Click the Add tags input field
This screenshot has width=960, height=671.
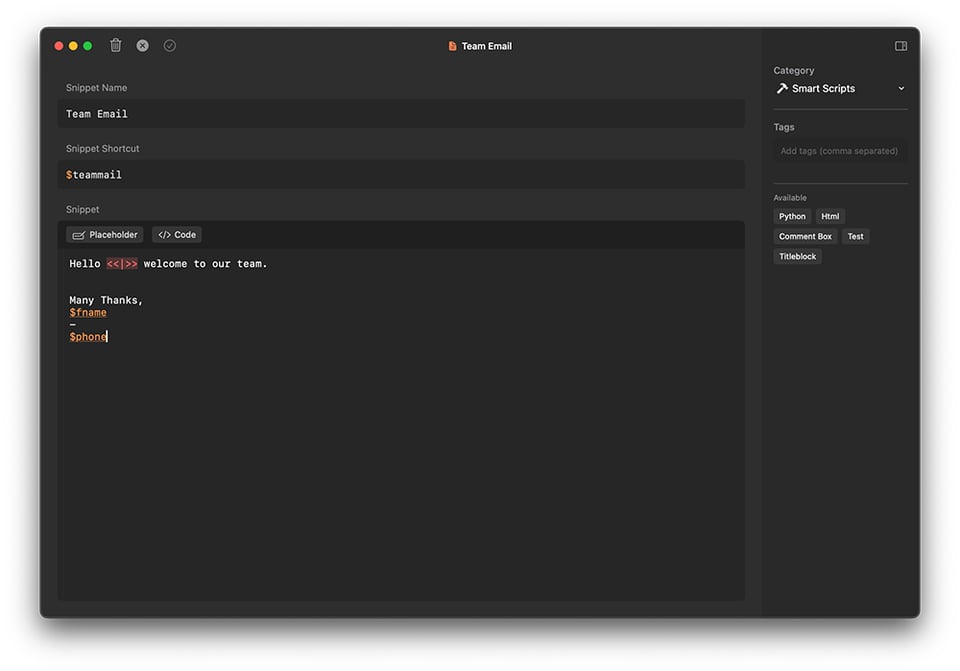click(840, 150)
